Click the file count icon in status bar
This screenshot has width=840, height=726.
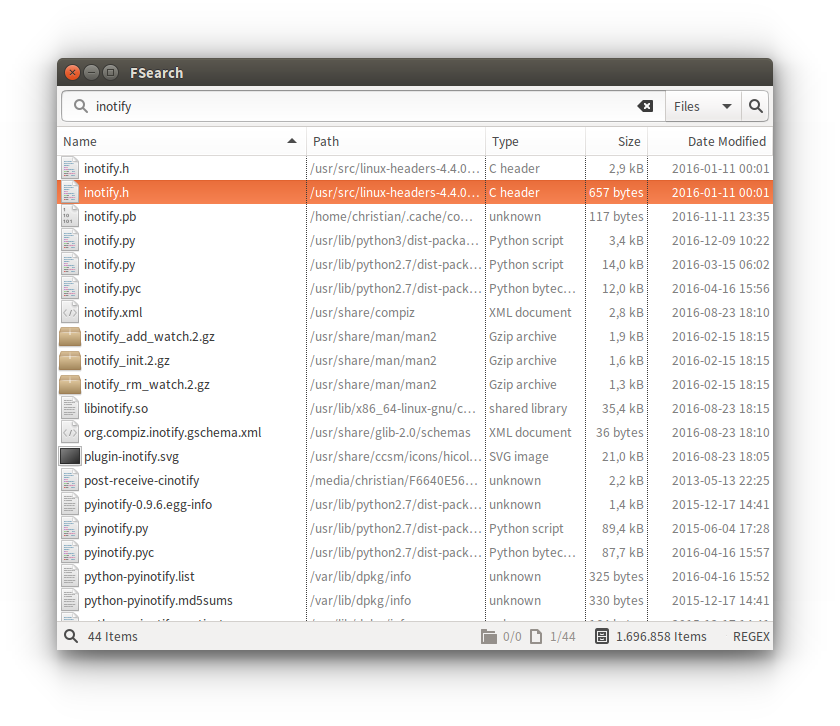pos(536,637)
